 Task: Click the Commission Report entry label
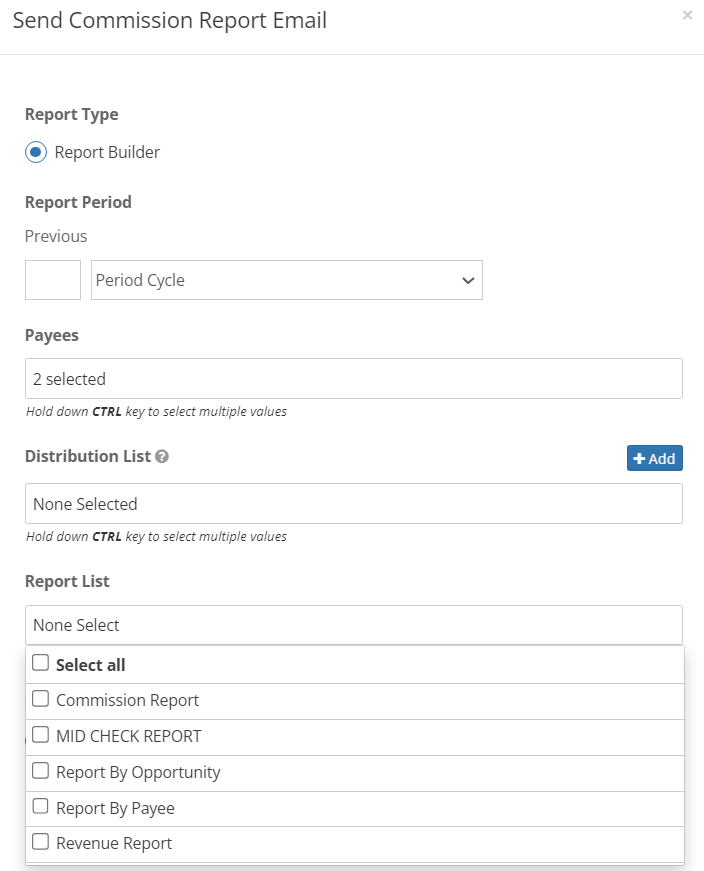[127, 700]
